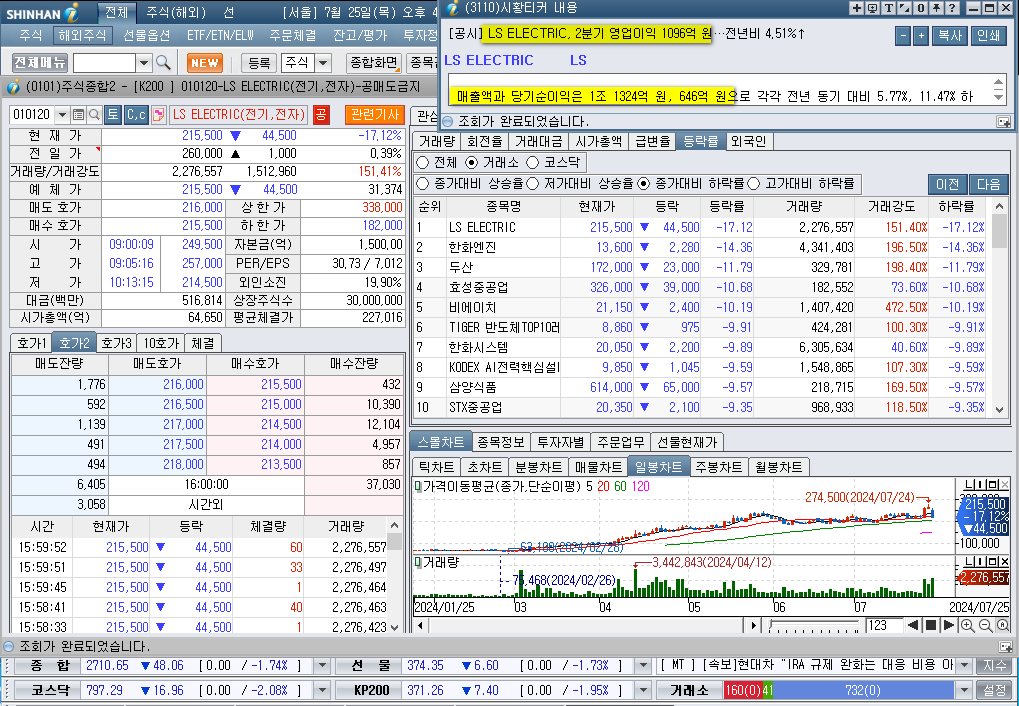Open the '주식' combo box dropdown in toolbar

click(323, 63)
